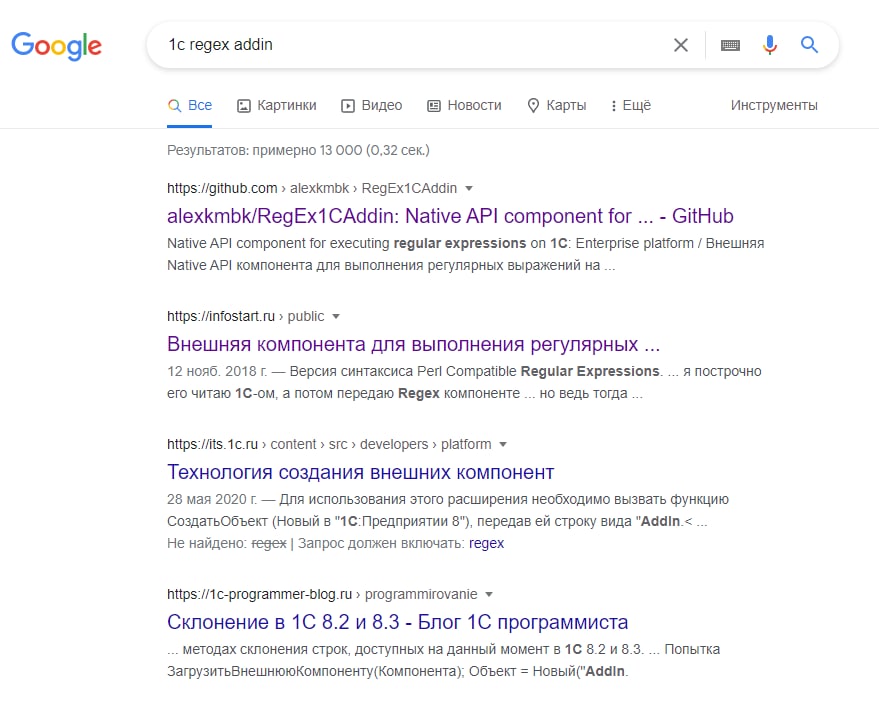Screen dimensions: 879x705
Task: Expand the Ещё menu
Action: pyautogui.click(x=631, y=105)
